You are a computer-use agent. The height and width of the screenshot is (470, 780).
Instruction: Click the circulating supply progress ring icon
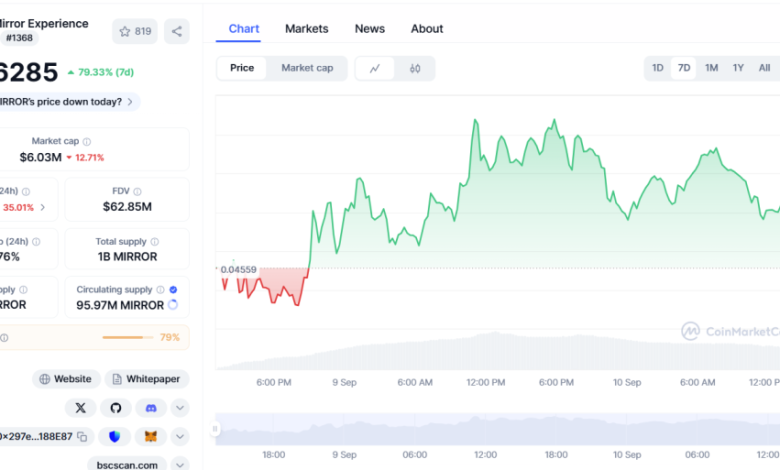(x=173, y=305)
